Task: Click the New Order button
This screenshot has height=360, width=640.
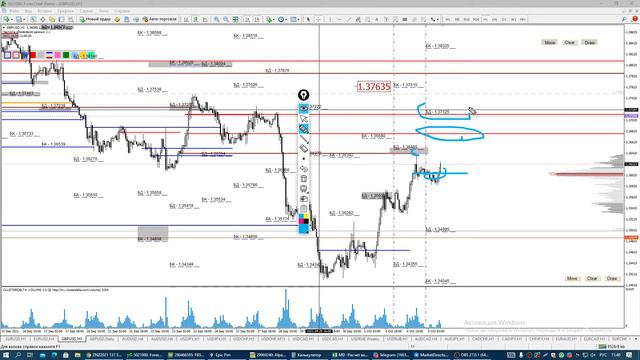Action: click(95, 19)
